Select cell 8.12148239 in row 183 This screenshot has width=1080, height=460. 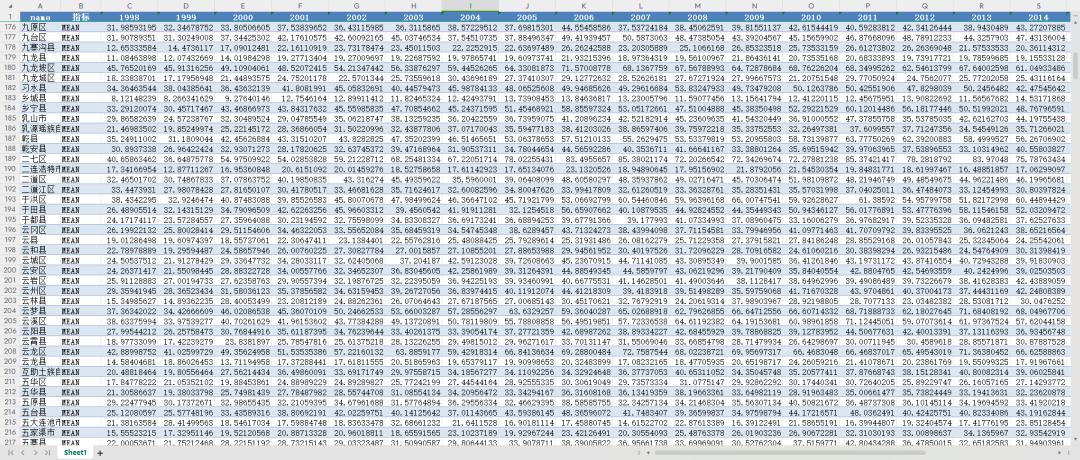click(129, 98)
